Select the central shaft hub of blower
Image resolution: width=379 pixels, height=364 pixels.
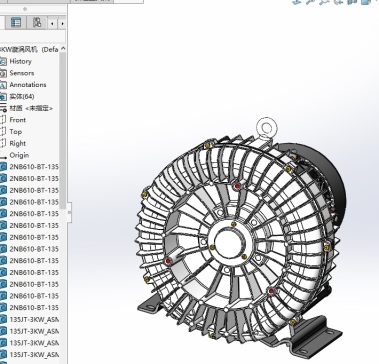229,243
